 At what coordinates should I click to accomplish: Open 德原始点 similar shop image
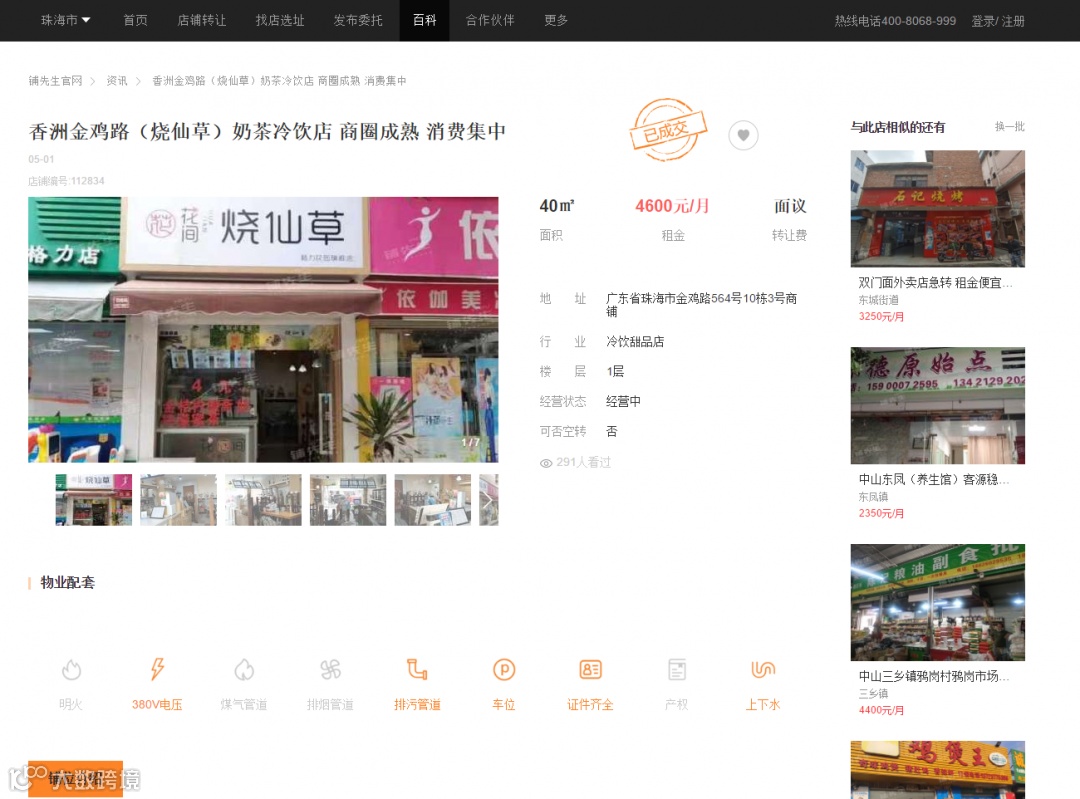(x=937, y=406)
